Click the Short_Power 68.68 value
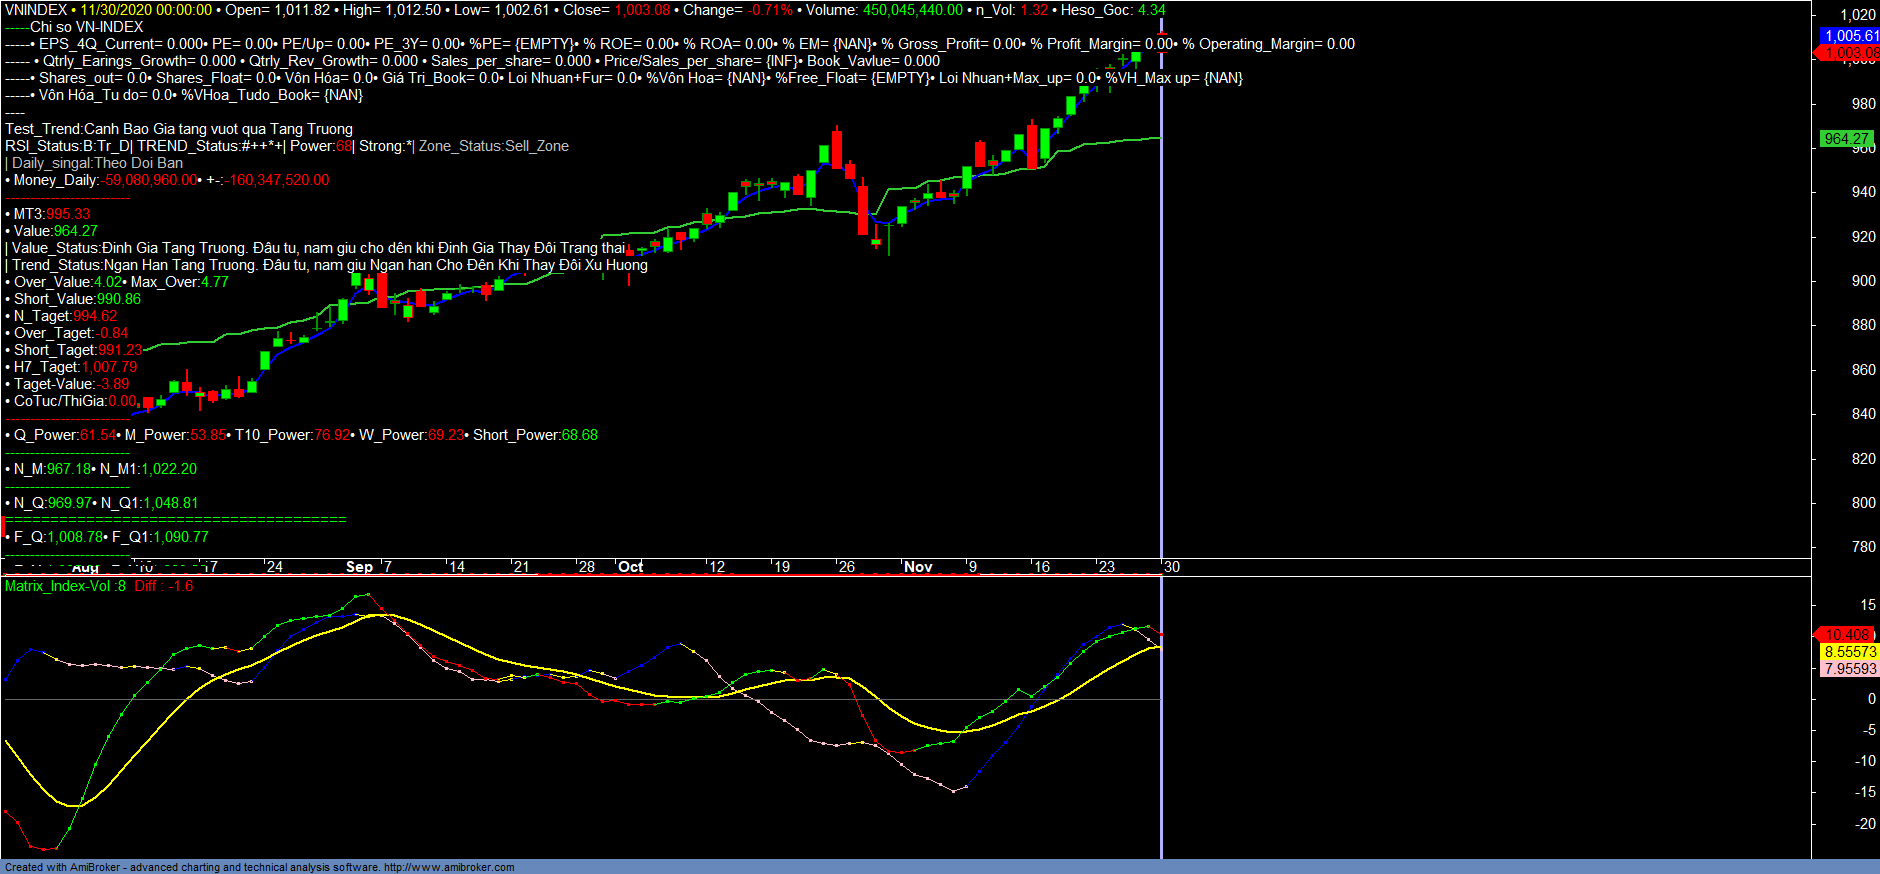Image resolution: width=1880 pixels, height=874 pixels. [x=579, y=435]
